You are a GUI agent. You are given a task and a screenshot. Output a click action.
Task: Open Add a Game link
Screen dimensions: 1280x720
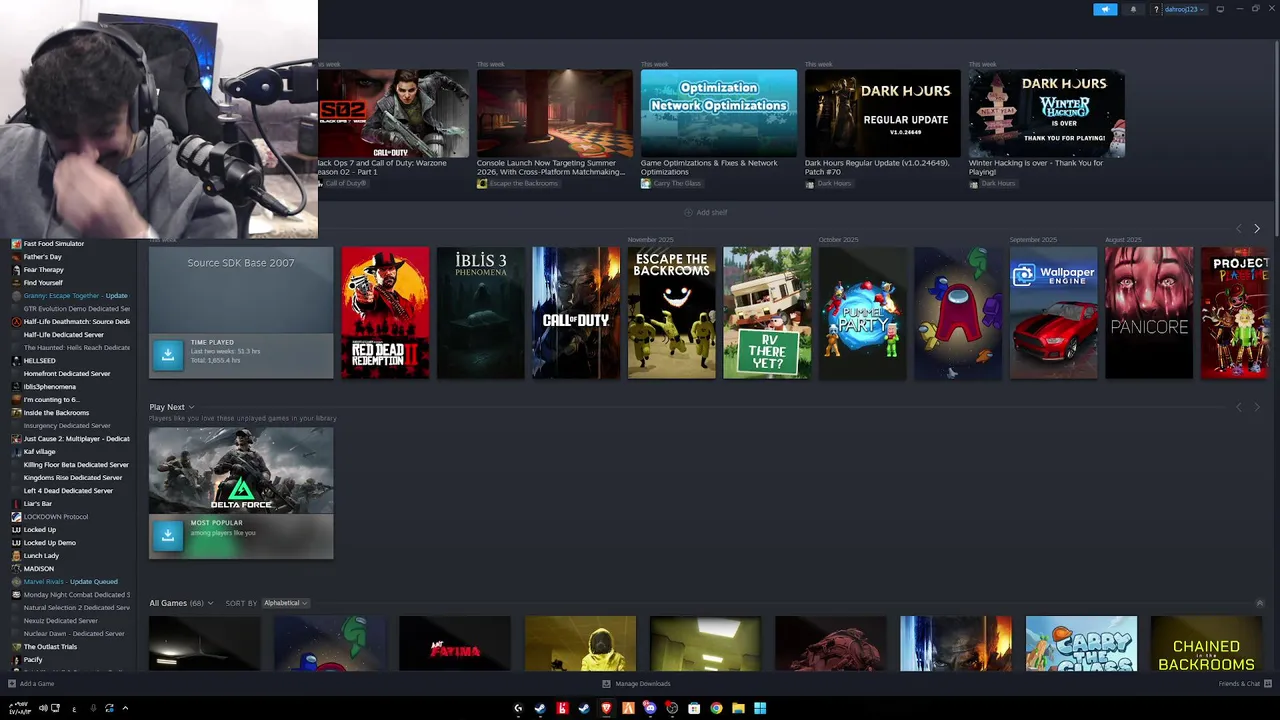[x=37, y=684]
